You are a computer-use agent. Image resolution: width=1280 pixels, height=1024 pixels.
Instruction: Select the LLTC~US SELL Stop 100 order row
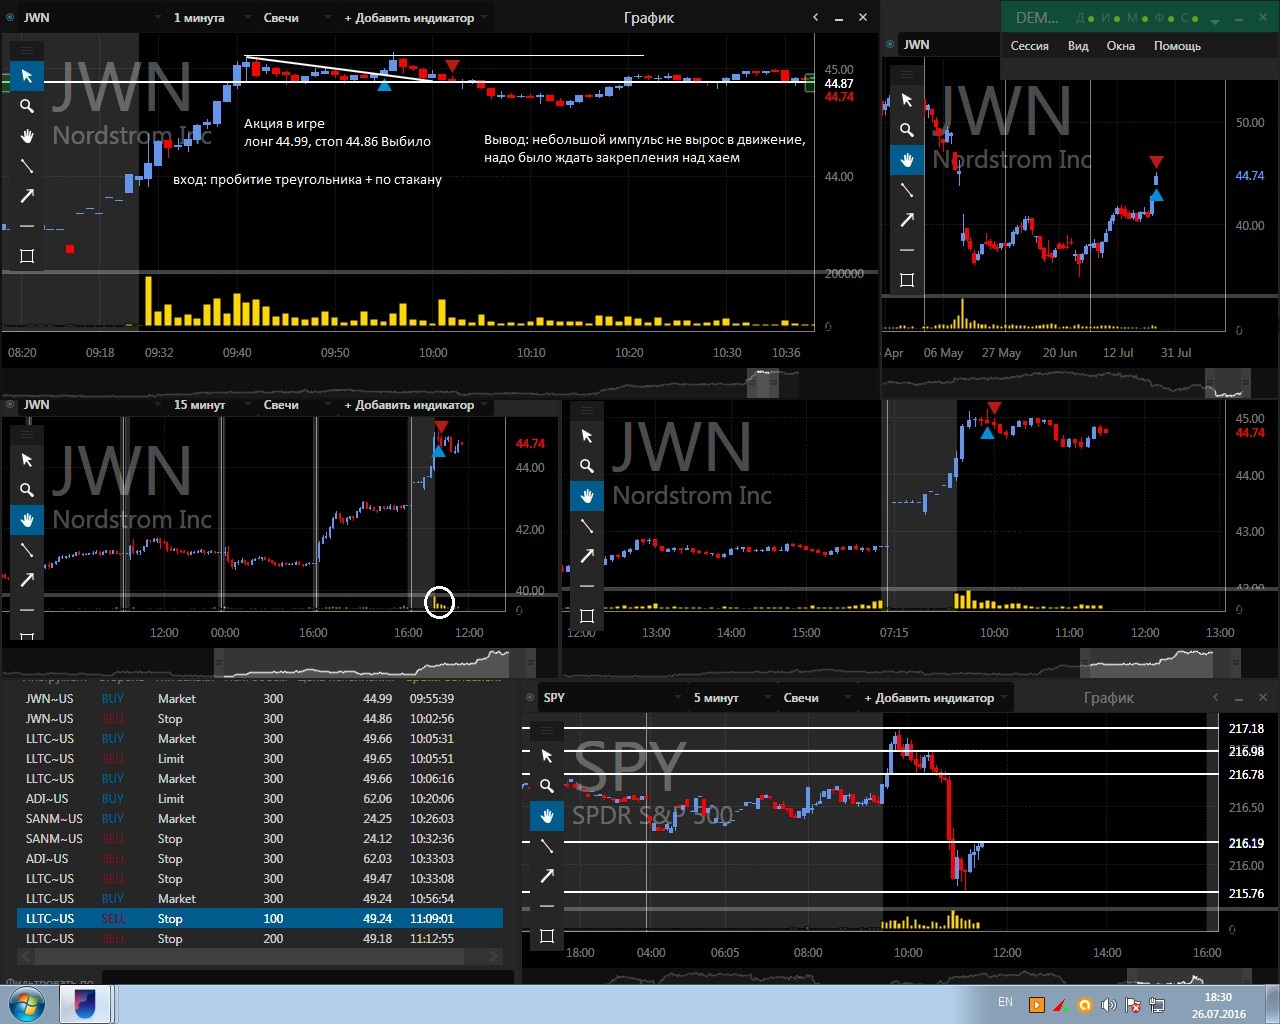tap(260, 918)
